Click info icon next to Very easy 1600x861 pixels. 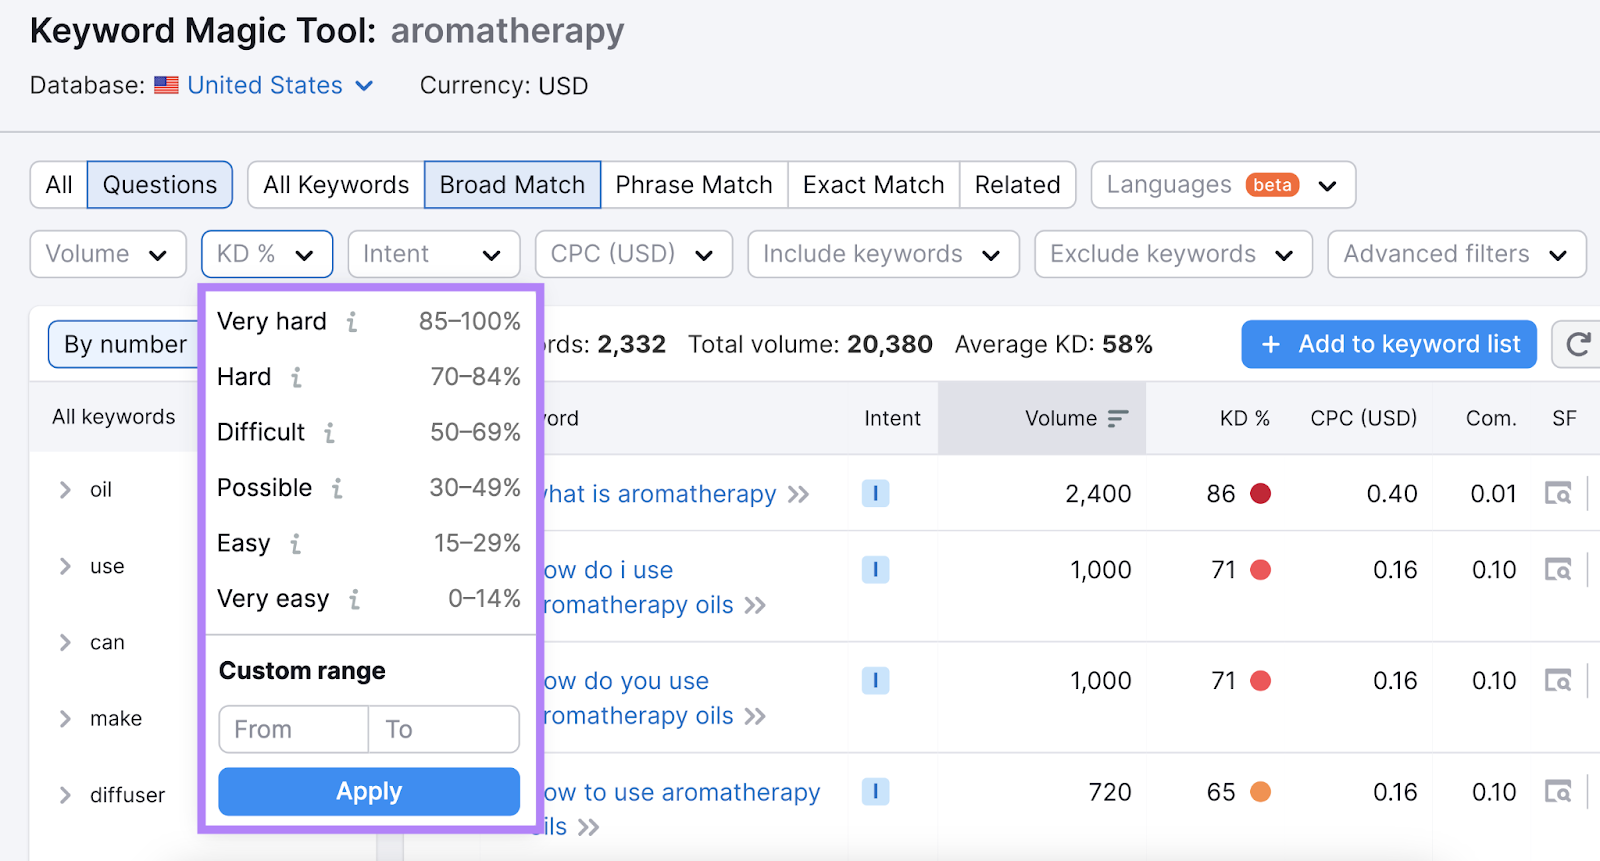[354, 599]
